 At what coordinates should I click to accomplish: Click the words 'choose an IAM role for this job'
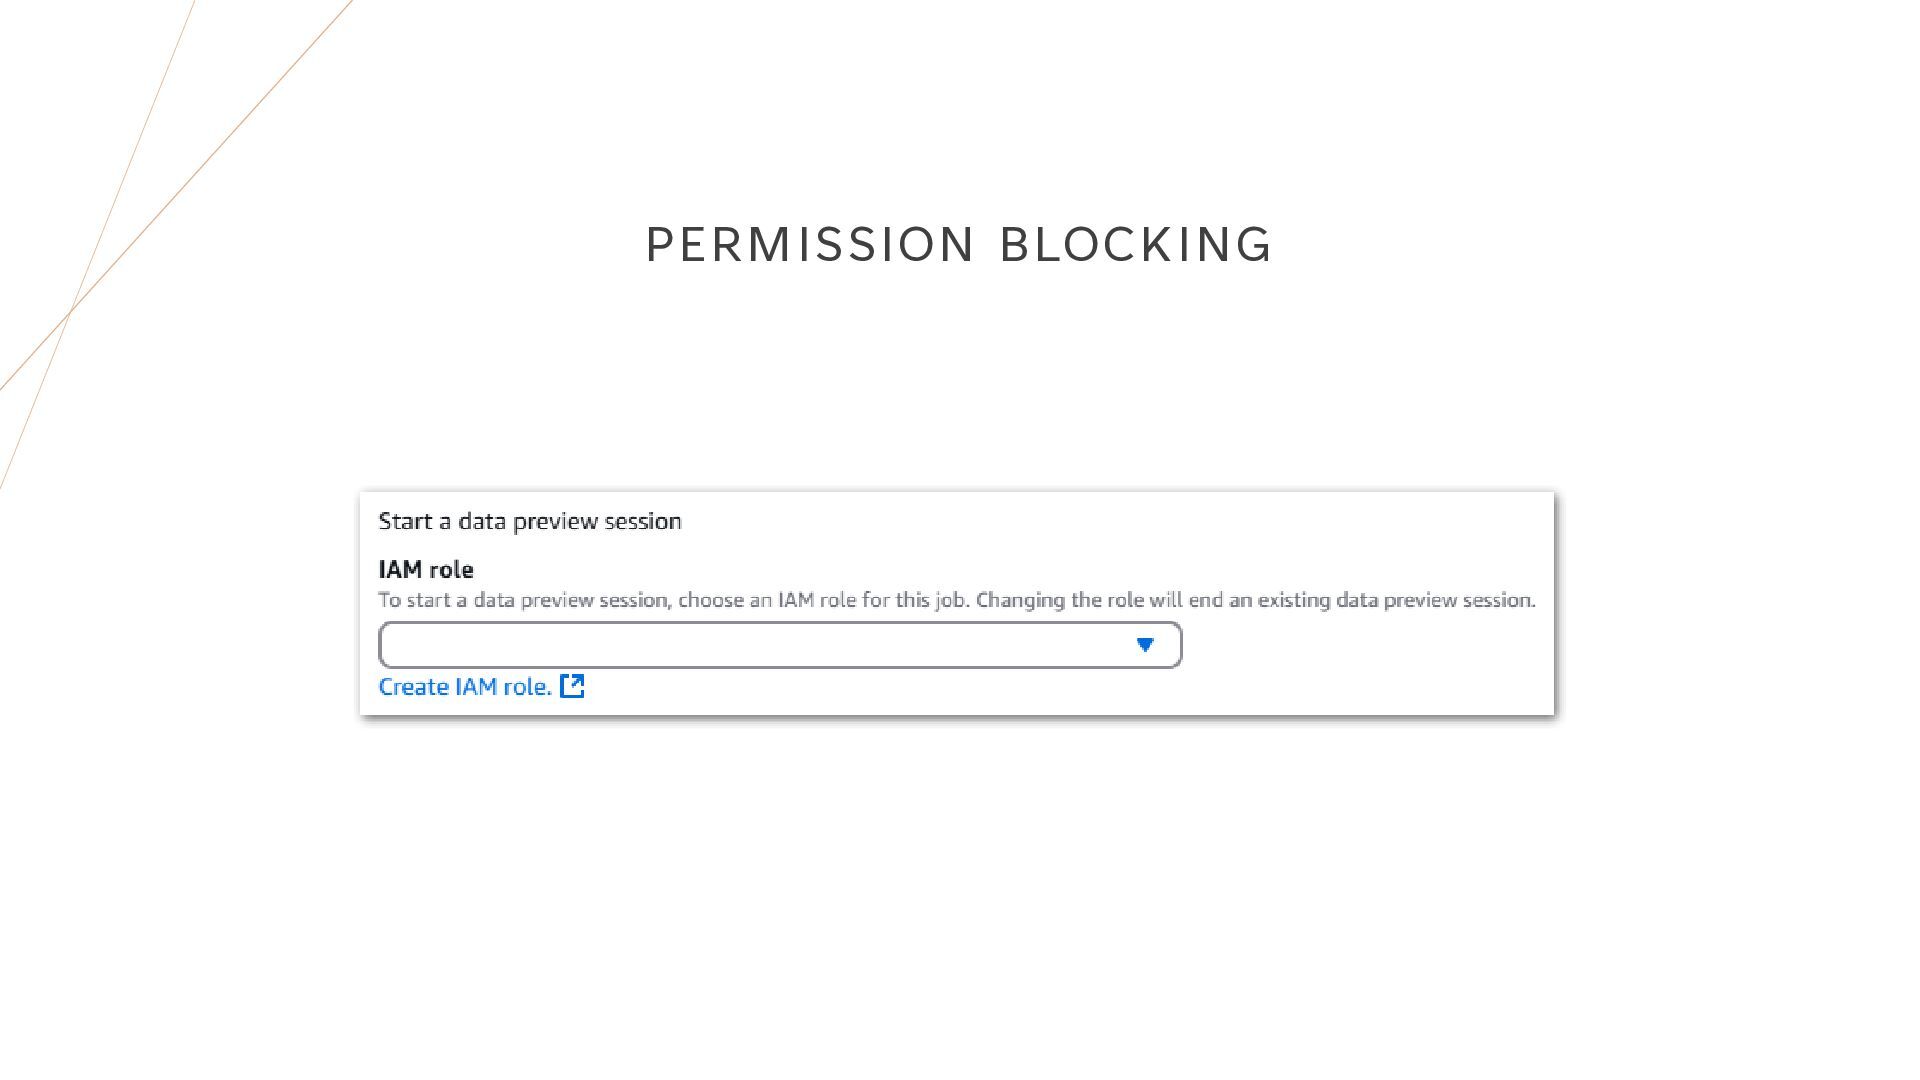[823, 600]
